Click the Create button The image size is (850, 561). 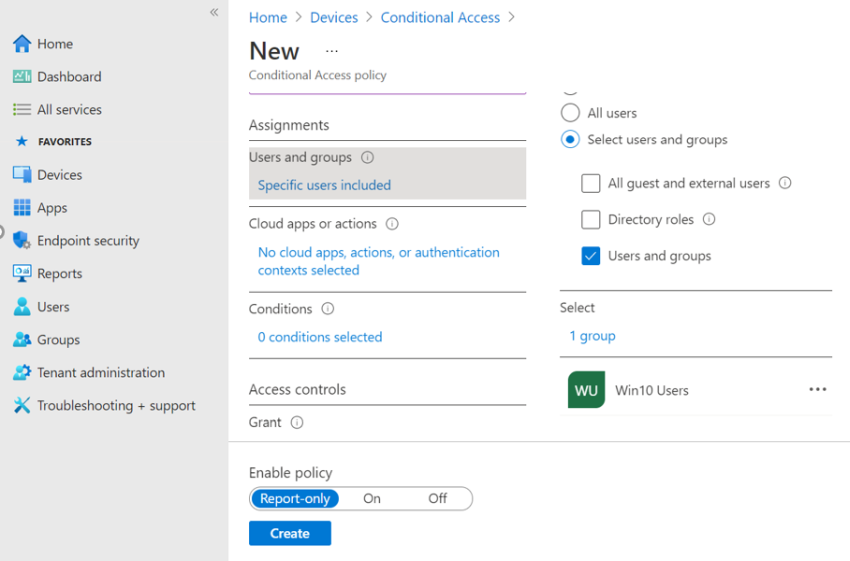point(290,533)
